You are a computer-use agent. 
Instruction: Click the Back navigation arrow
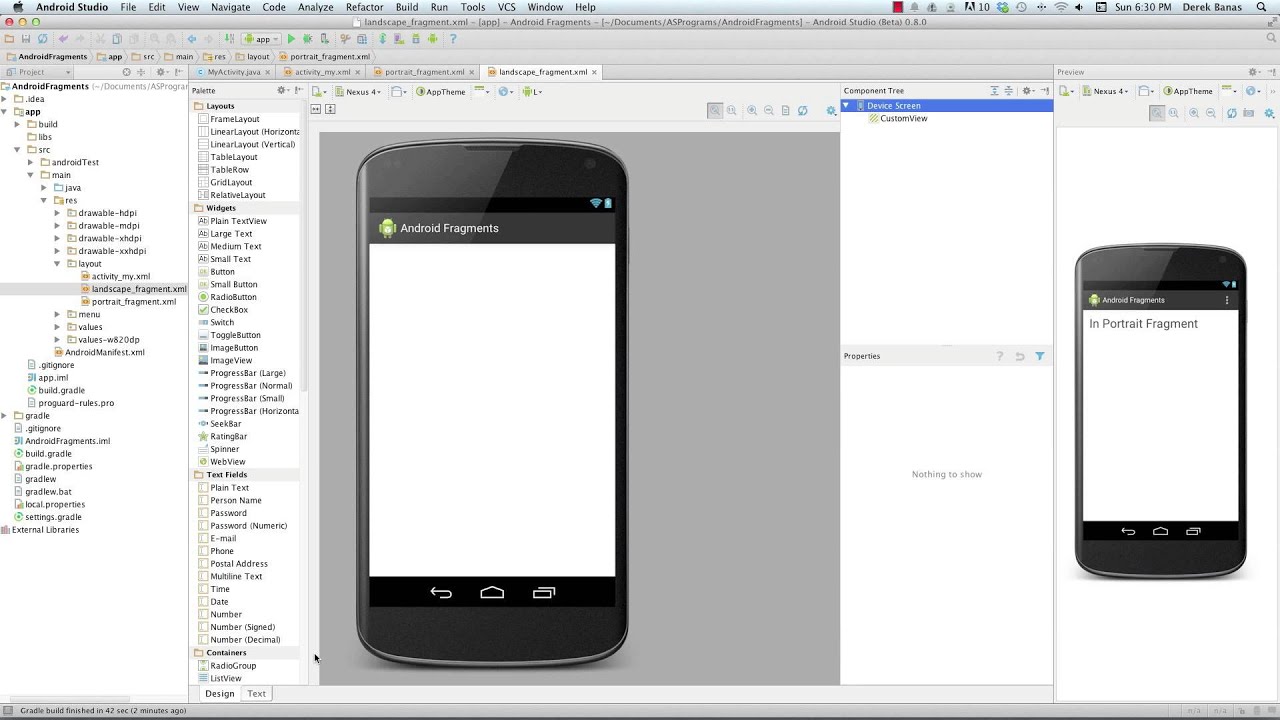pyautogui.click(x=192, y=39)
